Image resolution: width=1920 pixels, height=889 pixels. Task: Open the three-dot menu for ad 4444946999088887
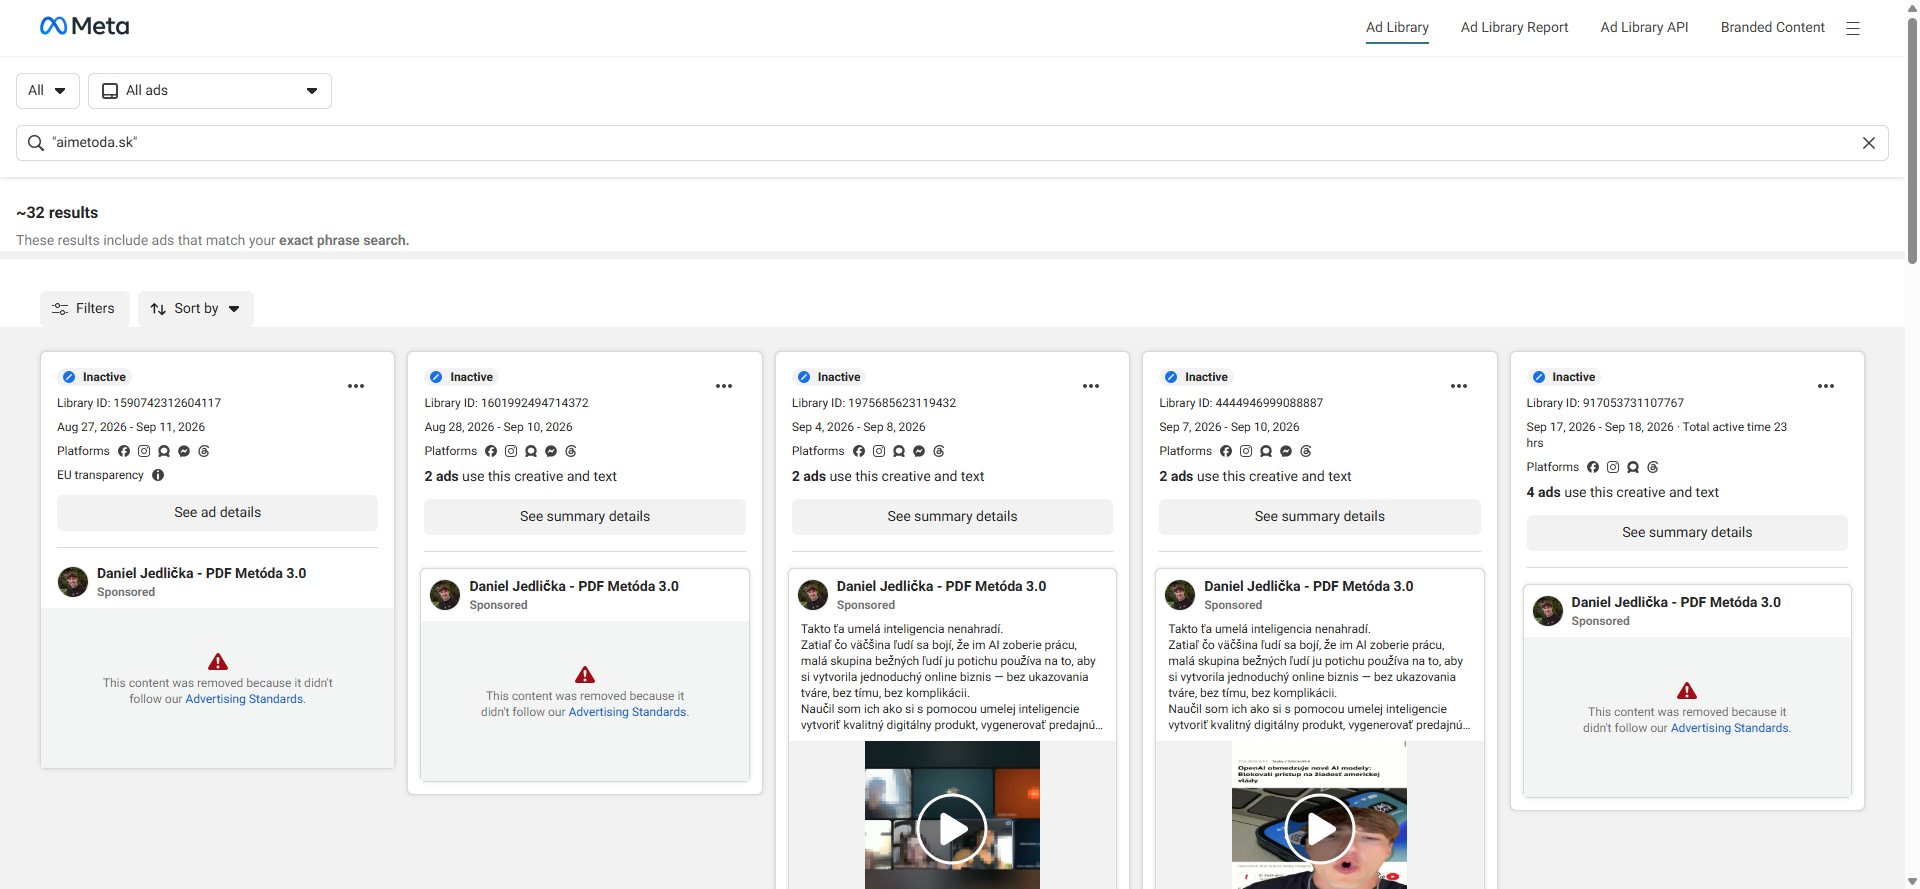coord(1459,386)
